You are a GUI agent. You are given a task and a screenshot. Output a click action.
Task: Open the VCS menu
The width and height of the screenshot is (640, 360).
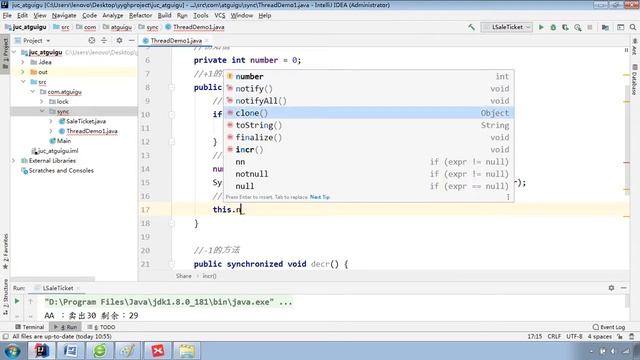(x=220, y=16)
